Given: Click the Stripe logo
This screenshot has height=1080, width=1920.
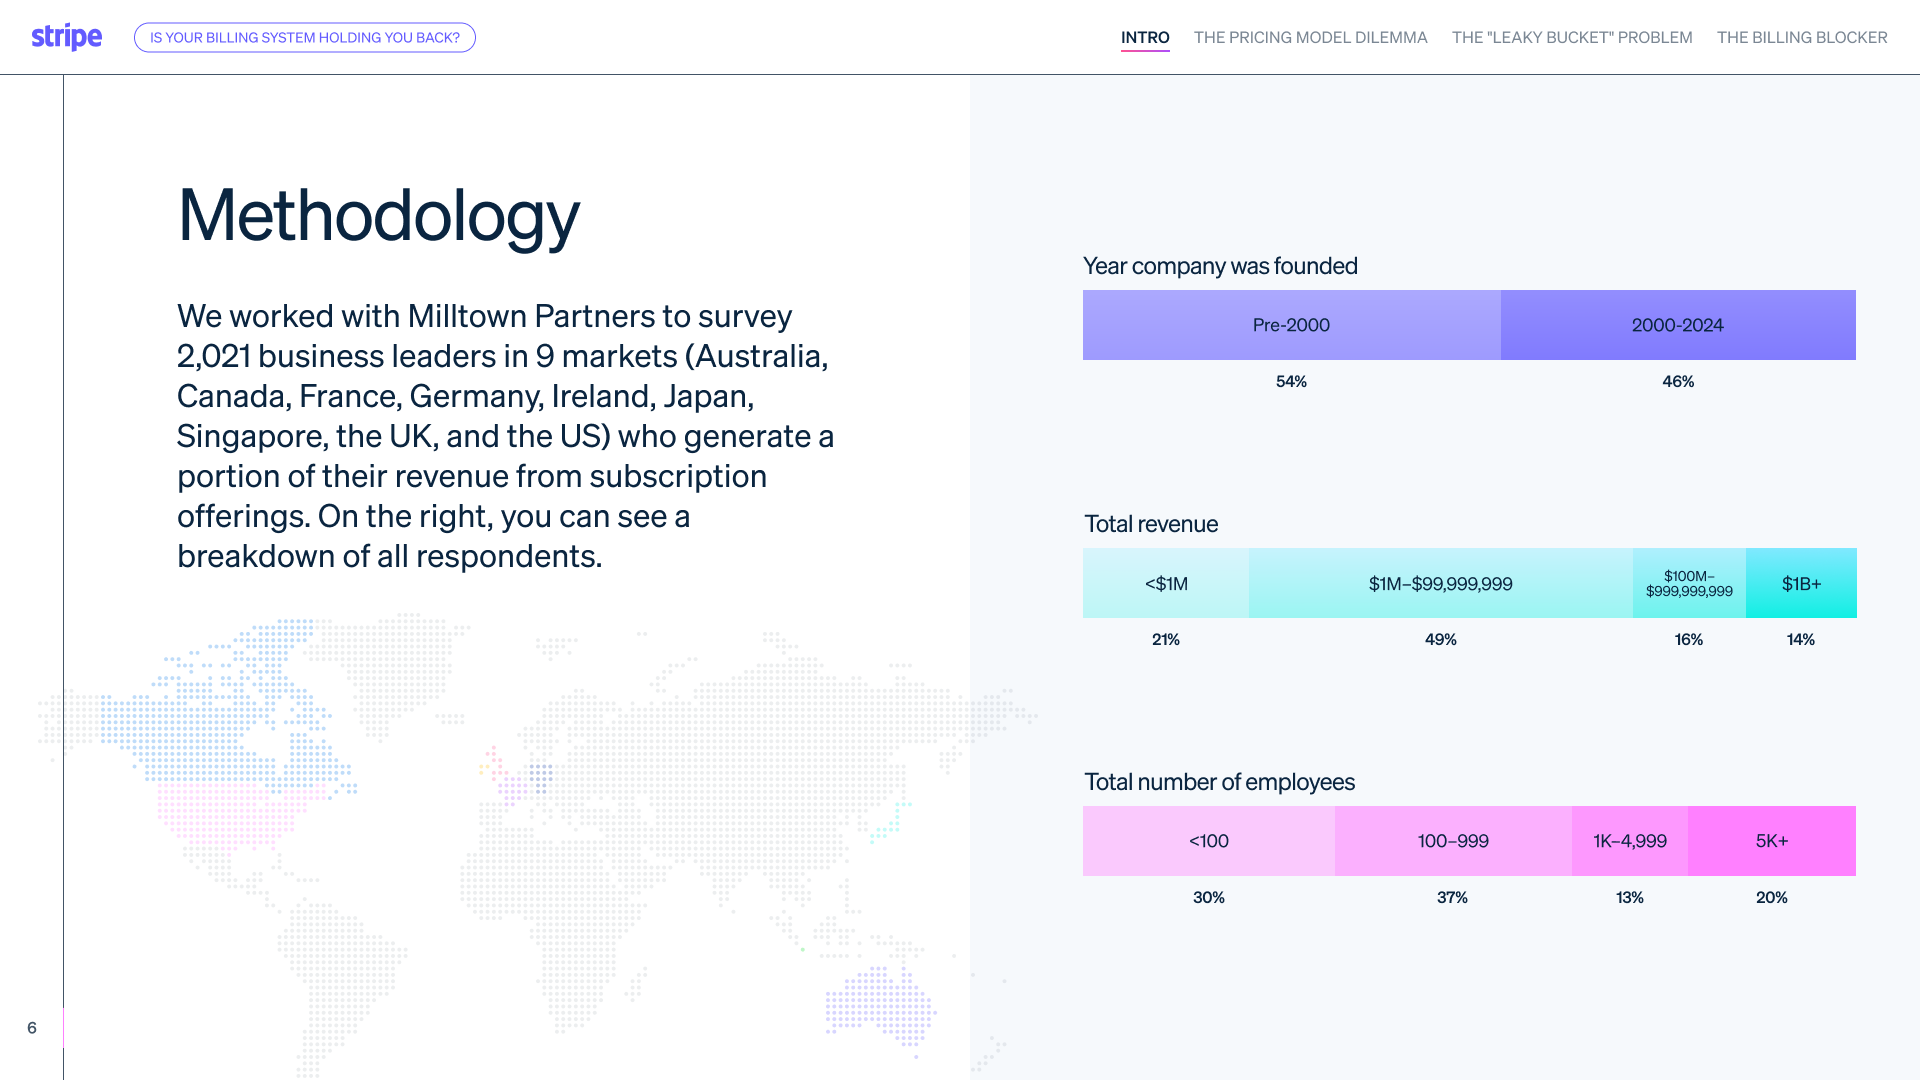Looking at the screenshot, I should (x=67, y=37).
